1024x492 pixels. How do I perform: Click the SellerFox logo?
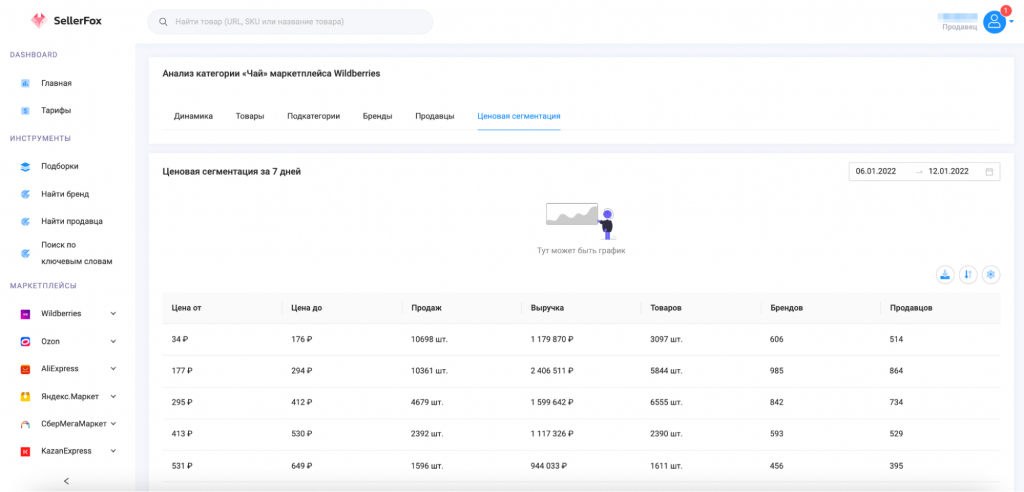coord(67,21)
